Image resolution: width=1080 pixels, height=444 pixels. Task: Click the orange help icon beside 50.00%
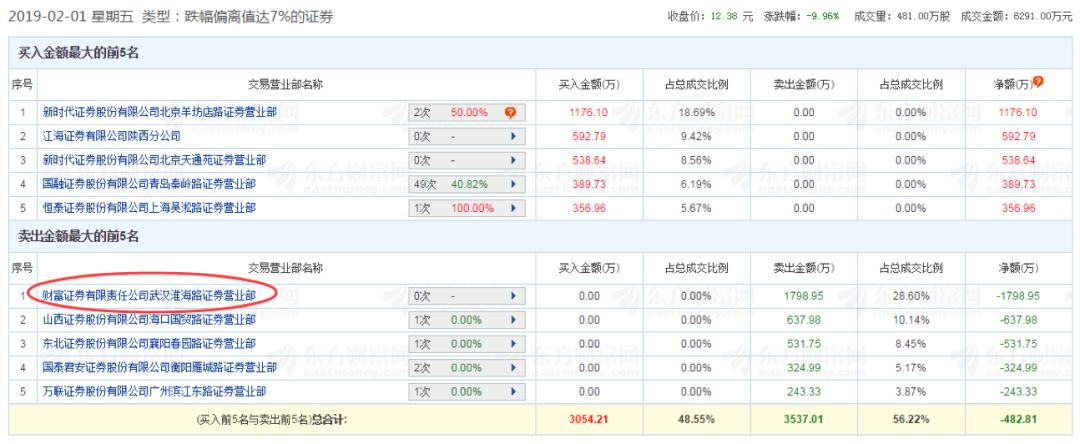click(510, 112)
